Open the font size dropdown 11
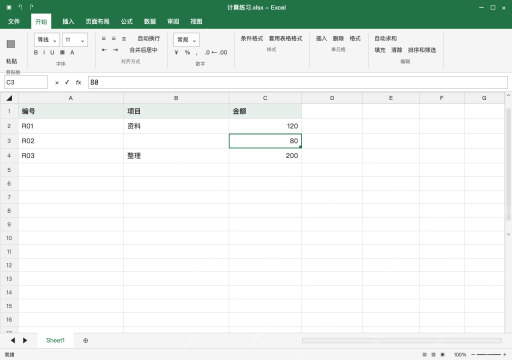 coord(75,40)
